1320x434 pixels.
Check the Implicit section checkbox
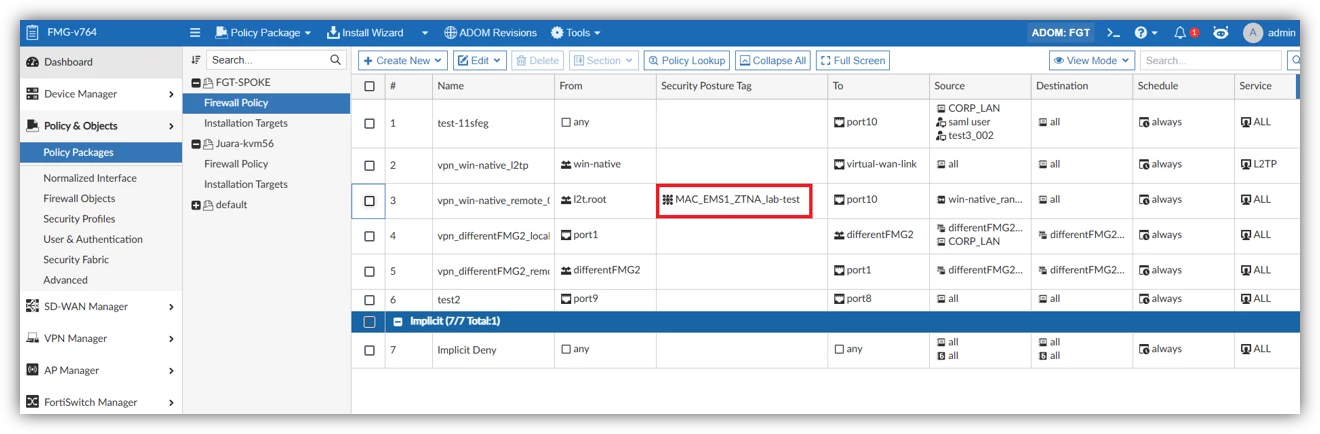[x=369, y=322]
